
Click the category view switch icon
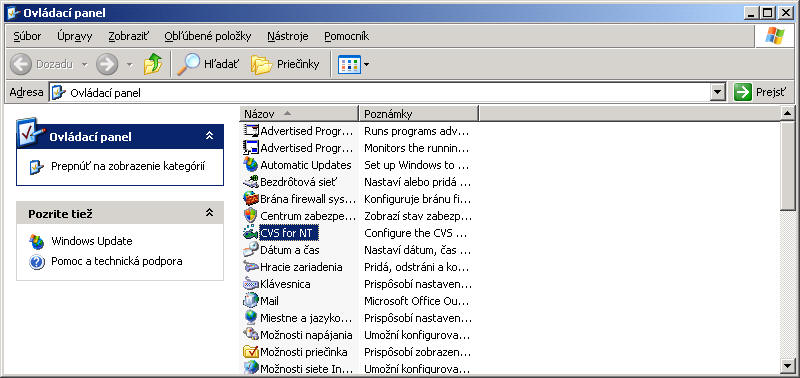[x=37, y=167]
